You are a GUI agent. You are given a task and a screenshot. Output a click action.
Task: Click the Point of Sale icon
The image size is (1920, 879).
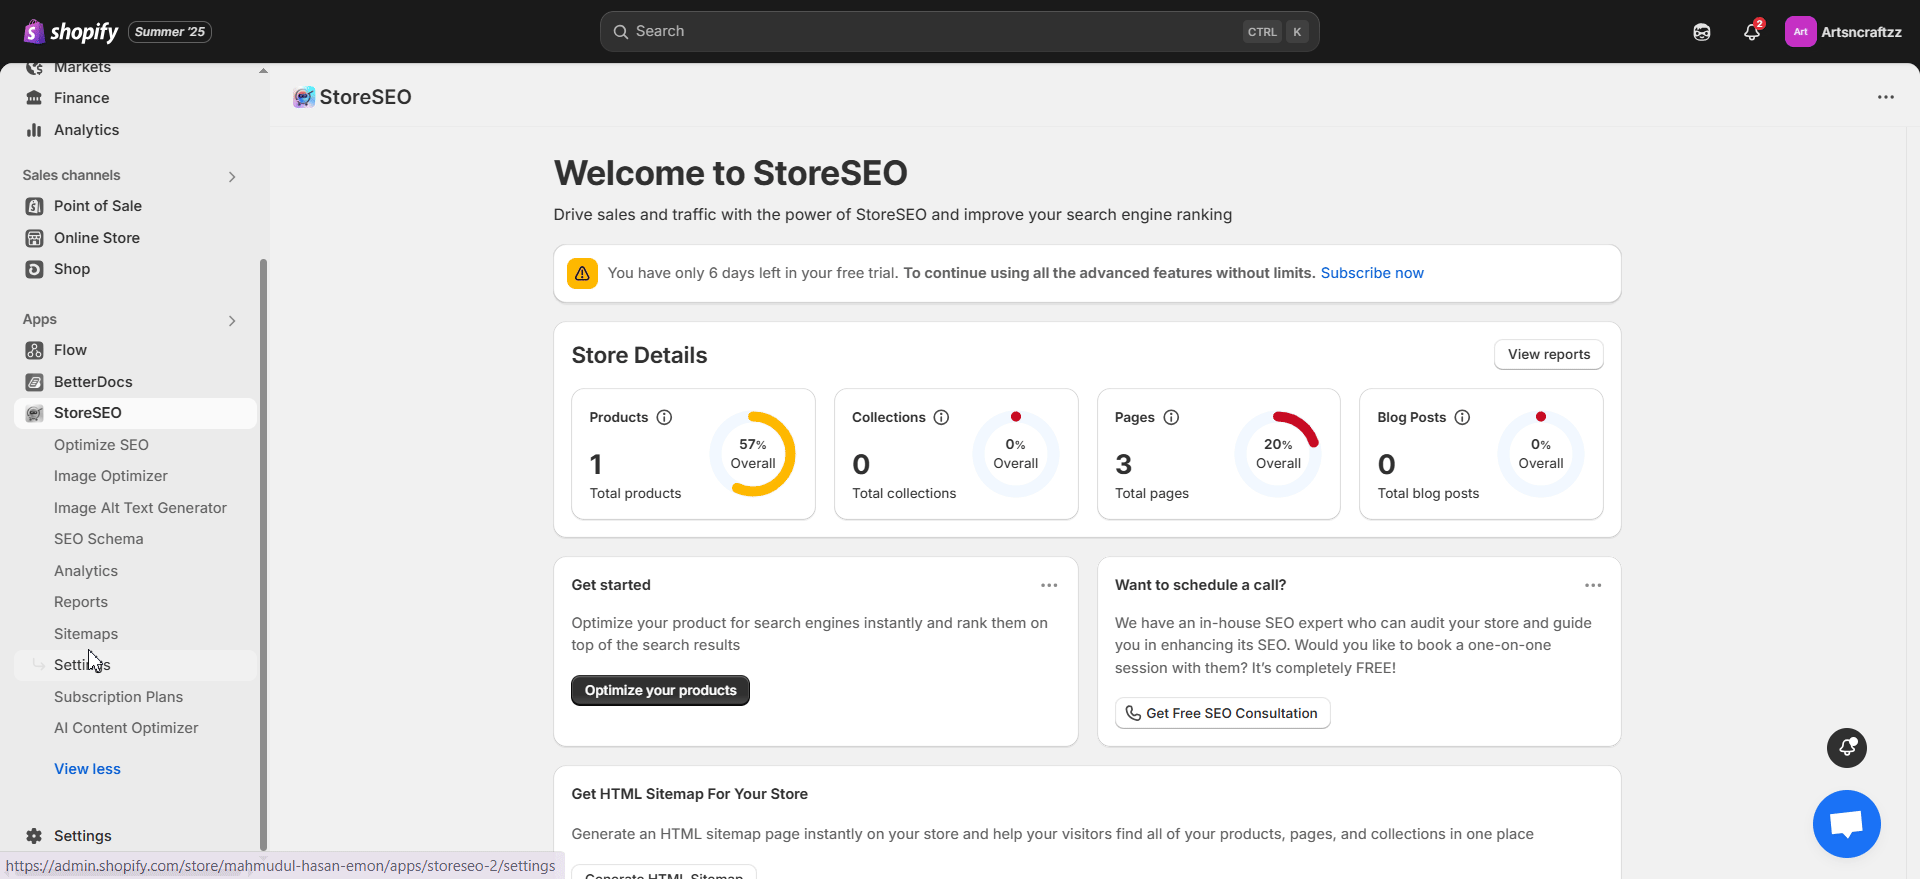click(x=34, y=206)
